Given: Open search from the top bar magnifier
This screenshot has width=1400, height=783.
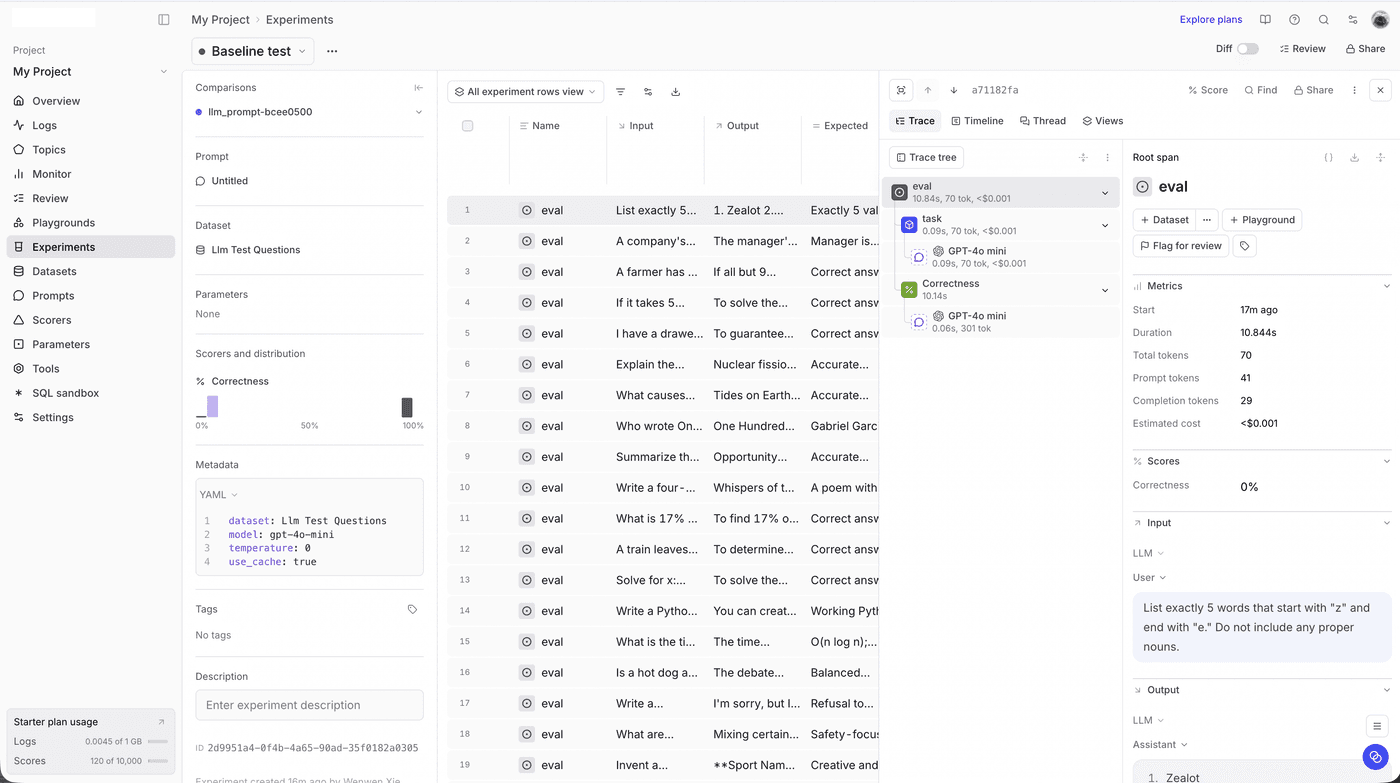Looking at the screenshot, I should (1324, 19).
